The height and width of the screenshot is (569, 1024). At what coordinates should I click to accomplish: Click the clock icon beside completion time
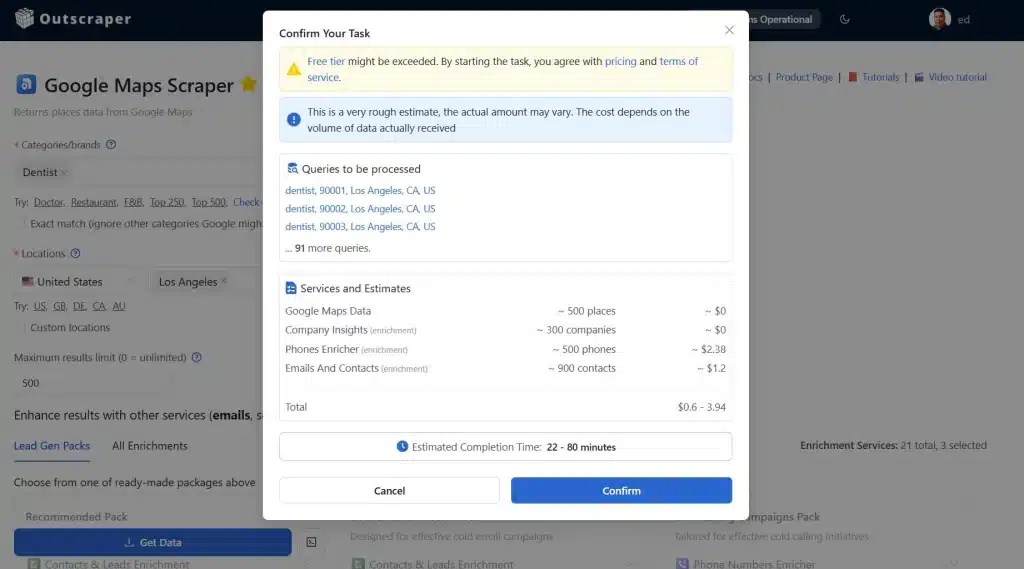click(x=402, y=446)
